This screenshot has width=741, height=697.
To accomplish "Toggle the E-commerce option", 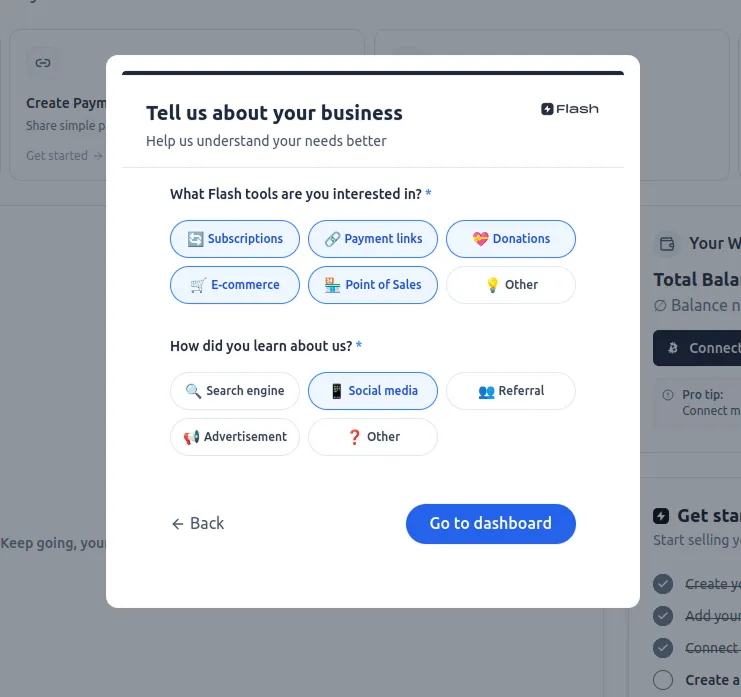I will tap(235, 285).
